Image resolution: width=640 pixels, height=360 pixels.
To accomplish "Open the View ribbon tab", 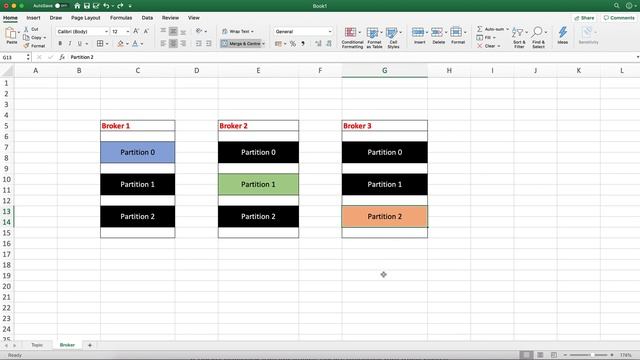I will click(193, 18).
